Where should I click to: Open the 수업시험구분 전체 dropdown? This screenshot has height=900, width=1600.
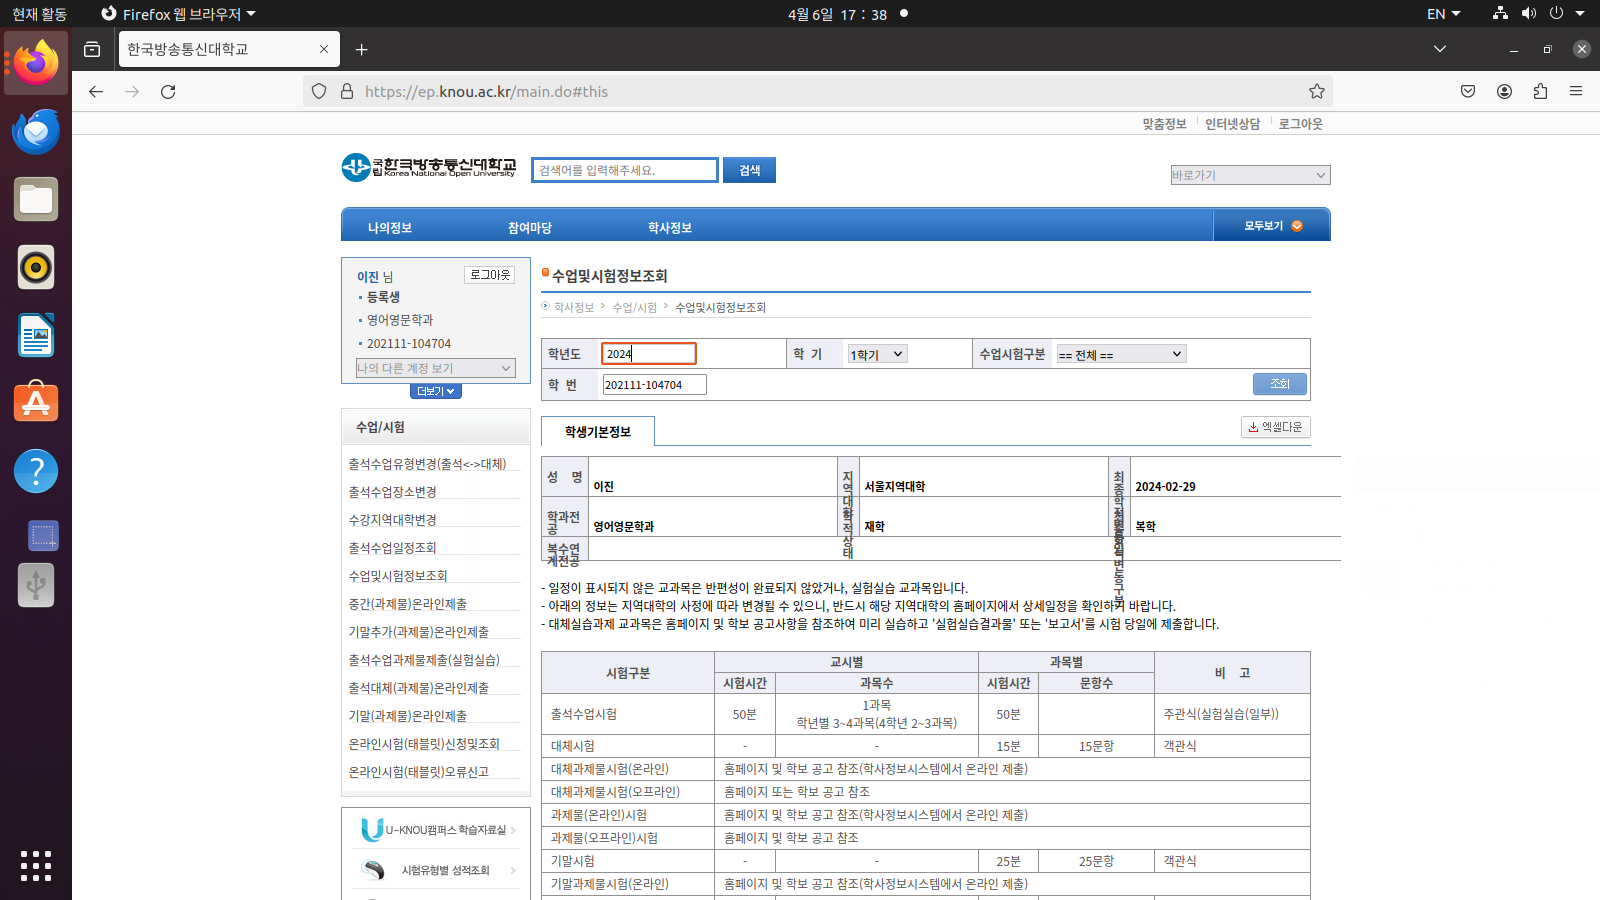pos(1120,354)
